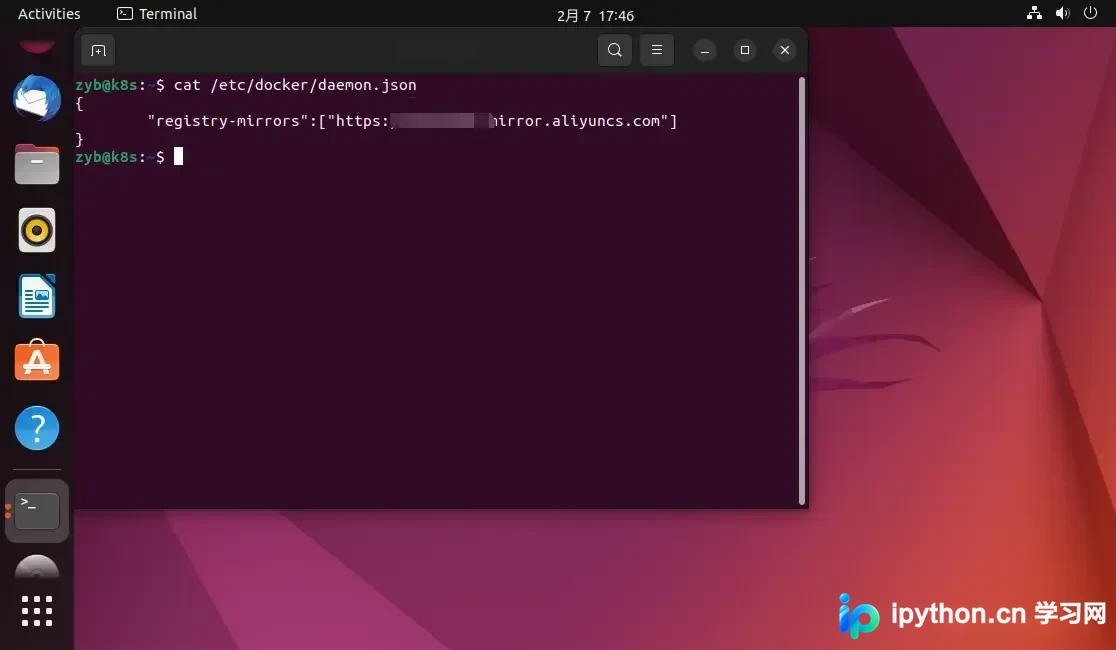Maximize the terminal window
1116x650 pixels.
744,50
